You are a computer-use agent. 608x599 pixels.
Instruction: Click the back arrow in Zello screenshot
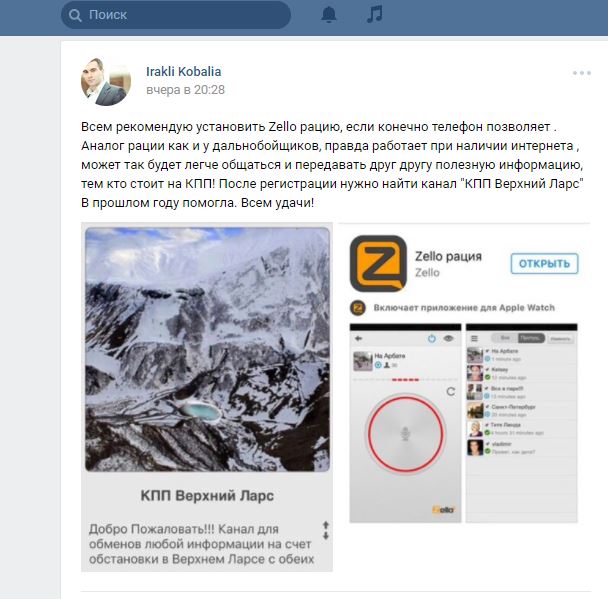pyautogui.click(x=359, y=338)
